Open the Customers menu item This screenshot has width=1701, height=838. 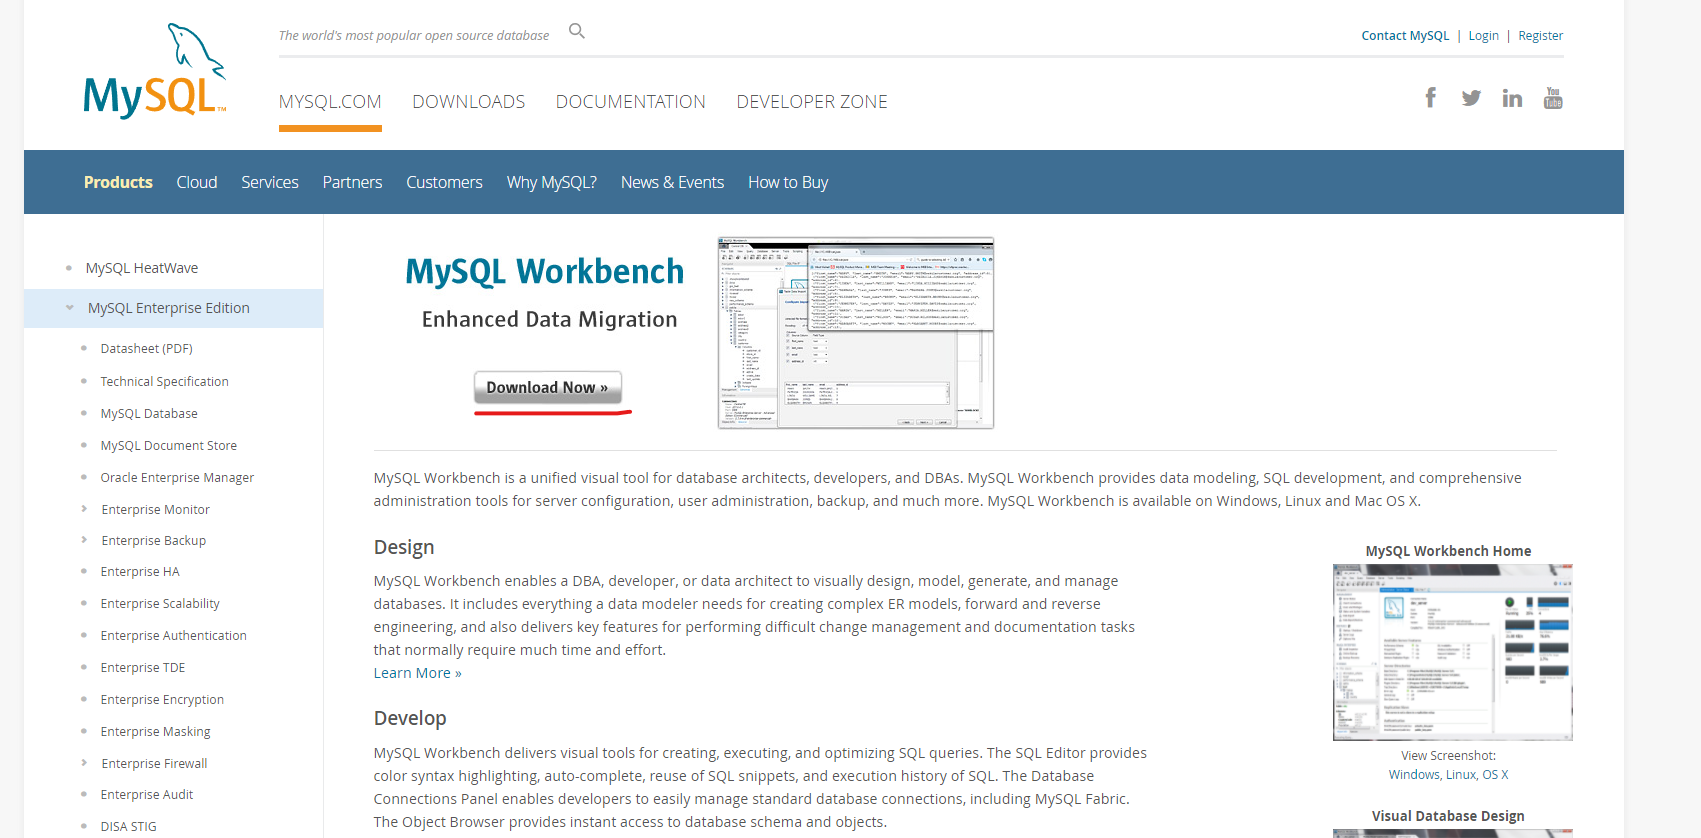pos(444,182)
